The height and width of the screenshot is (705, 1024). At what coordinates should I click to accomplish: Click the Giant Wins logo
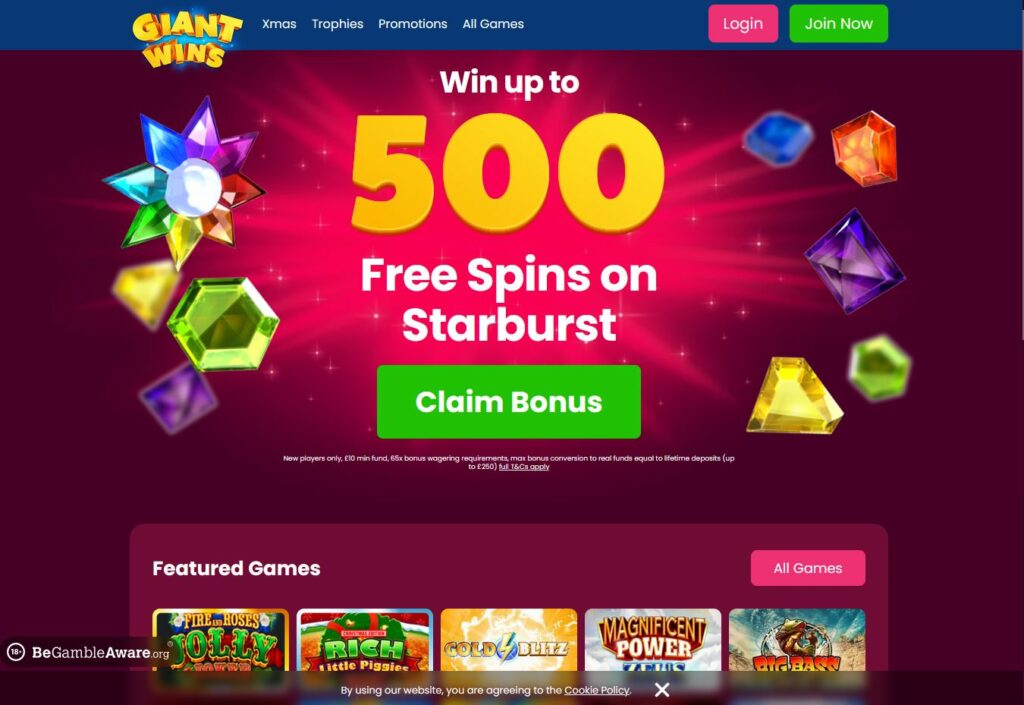tap(187, 38)
